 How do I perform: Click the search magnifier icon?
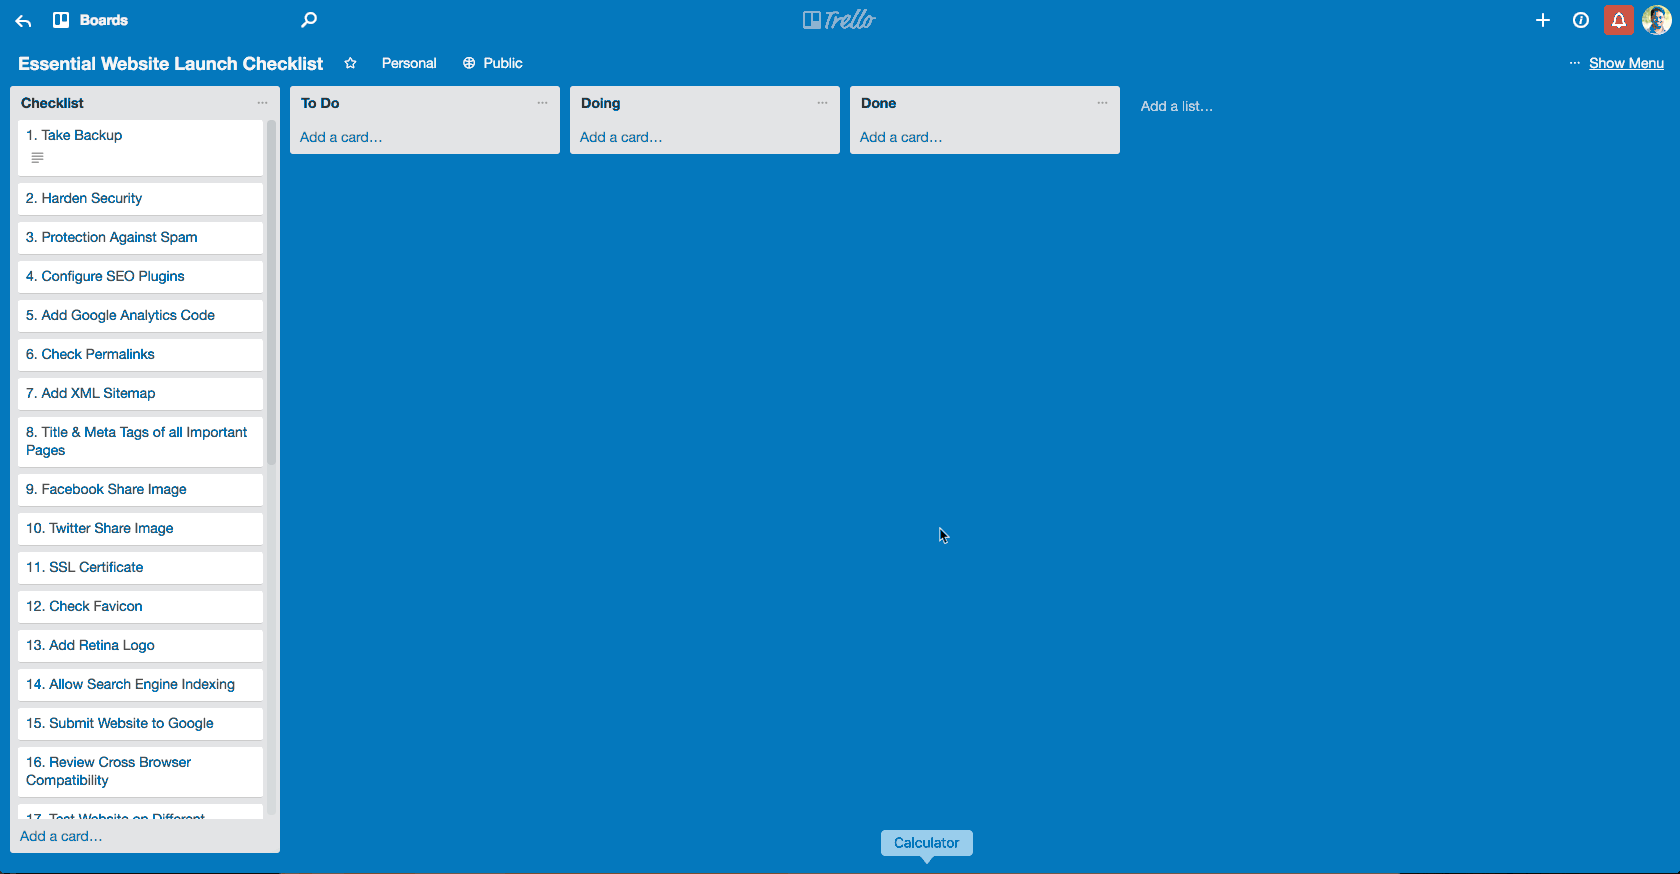click(309, 20)
